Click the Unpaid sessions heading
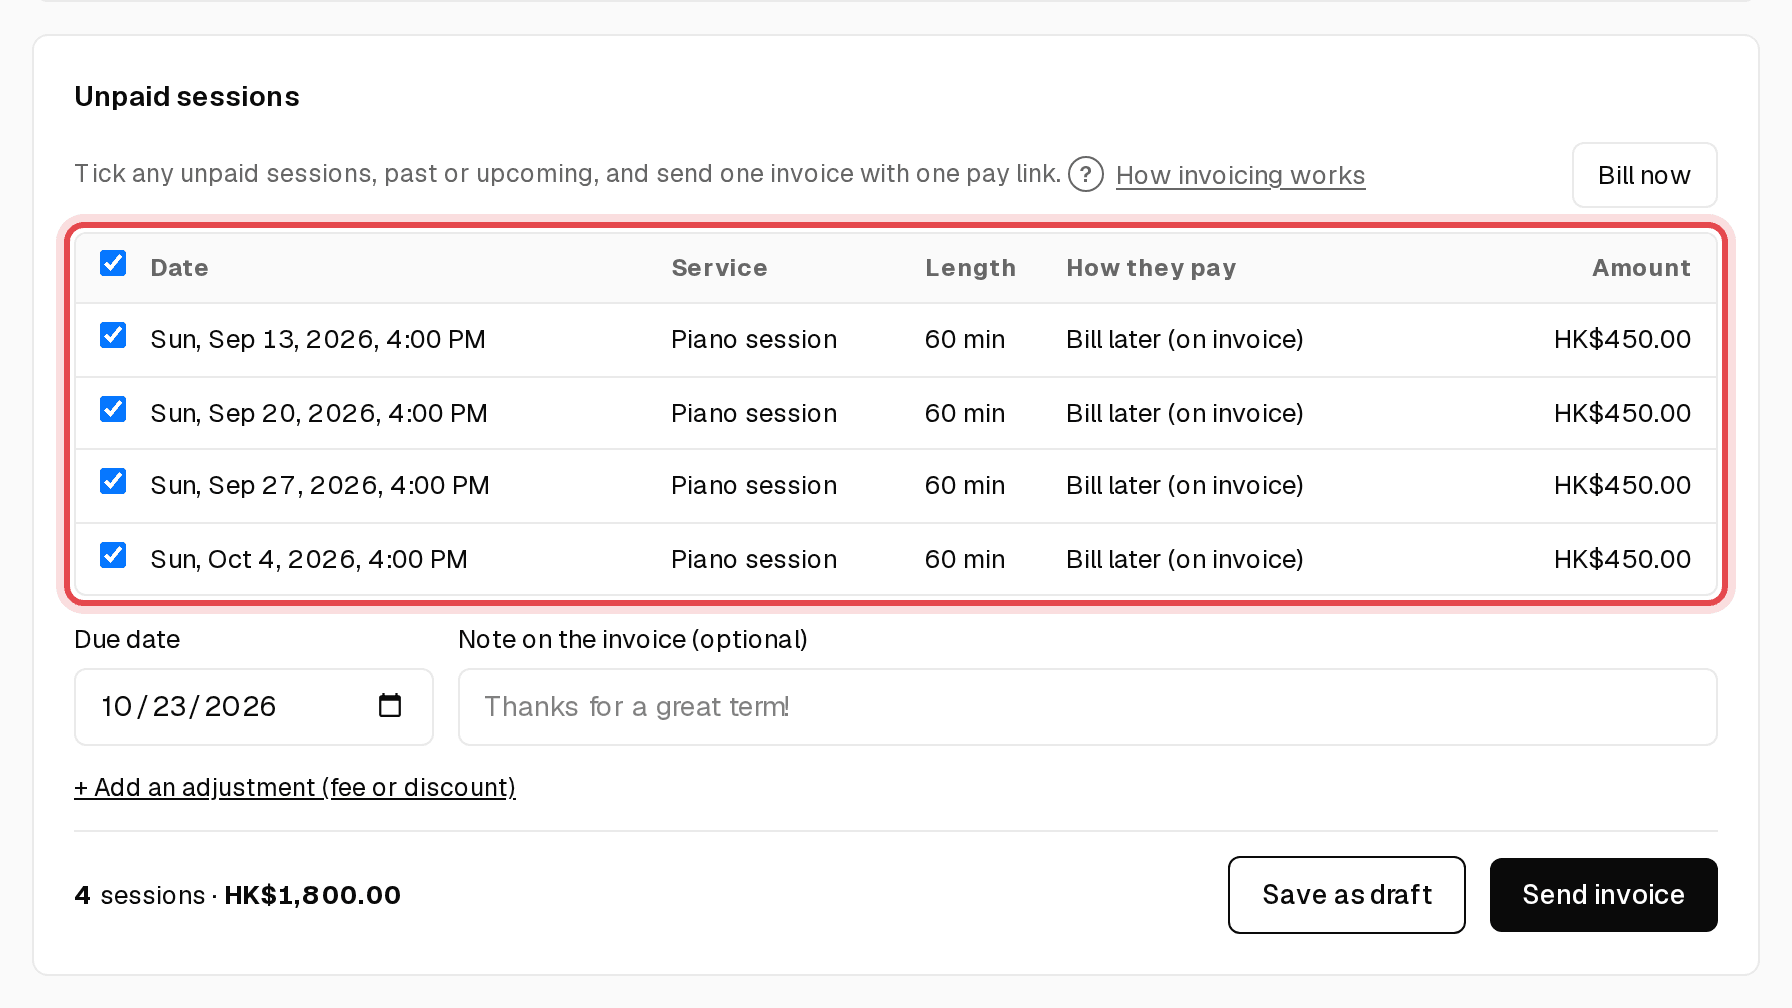1792x1008 pixels. point(187,97)
